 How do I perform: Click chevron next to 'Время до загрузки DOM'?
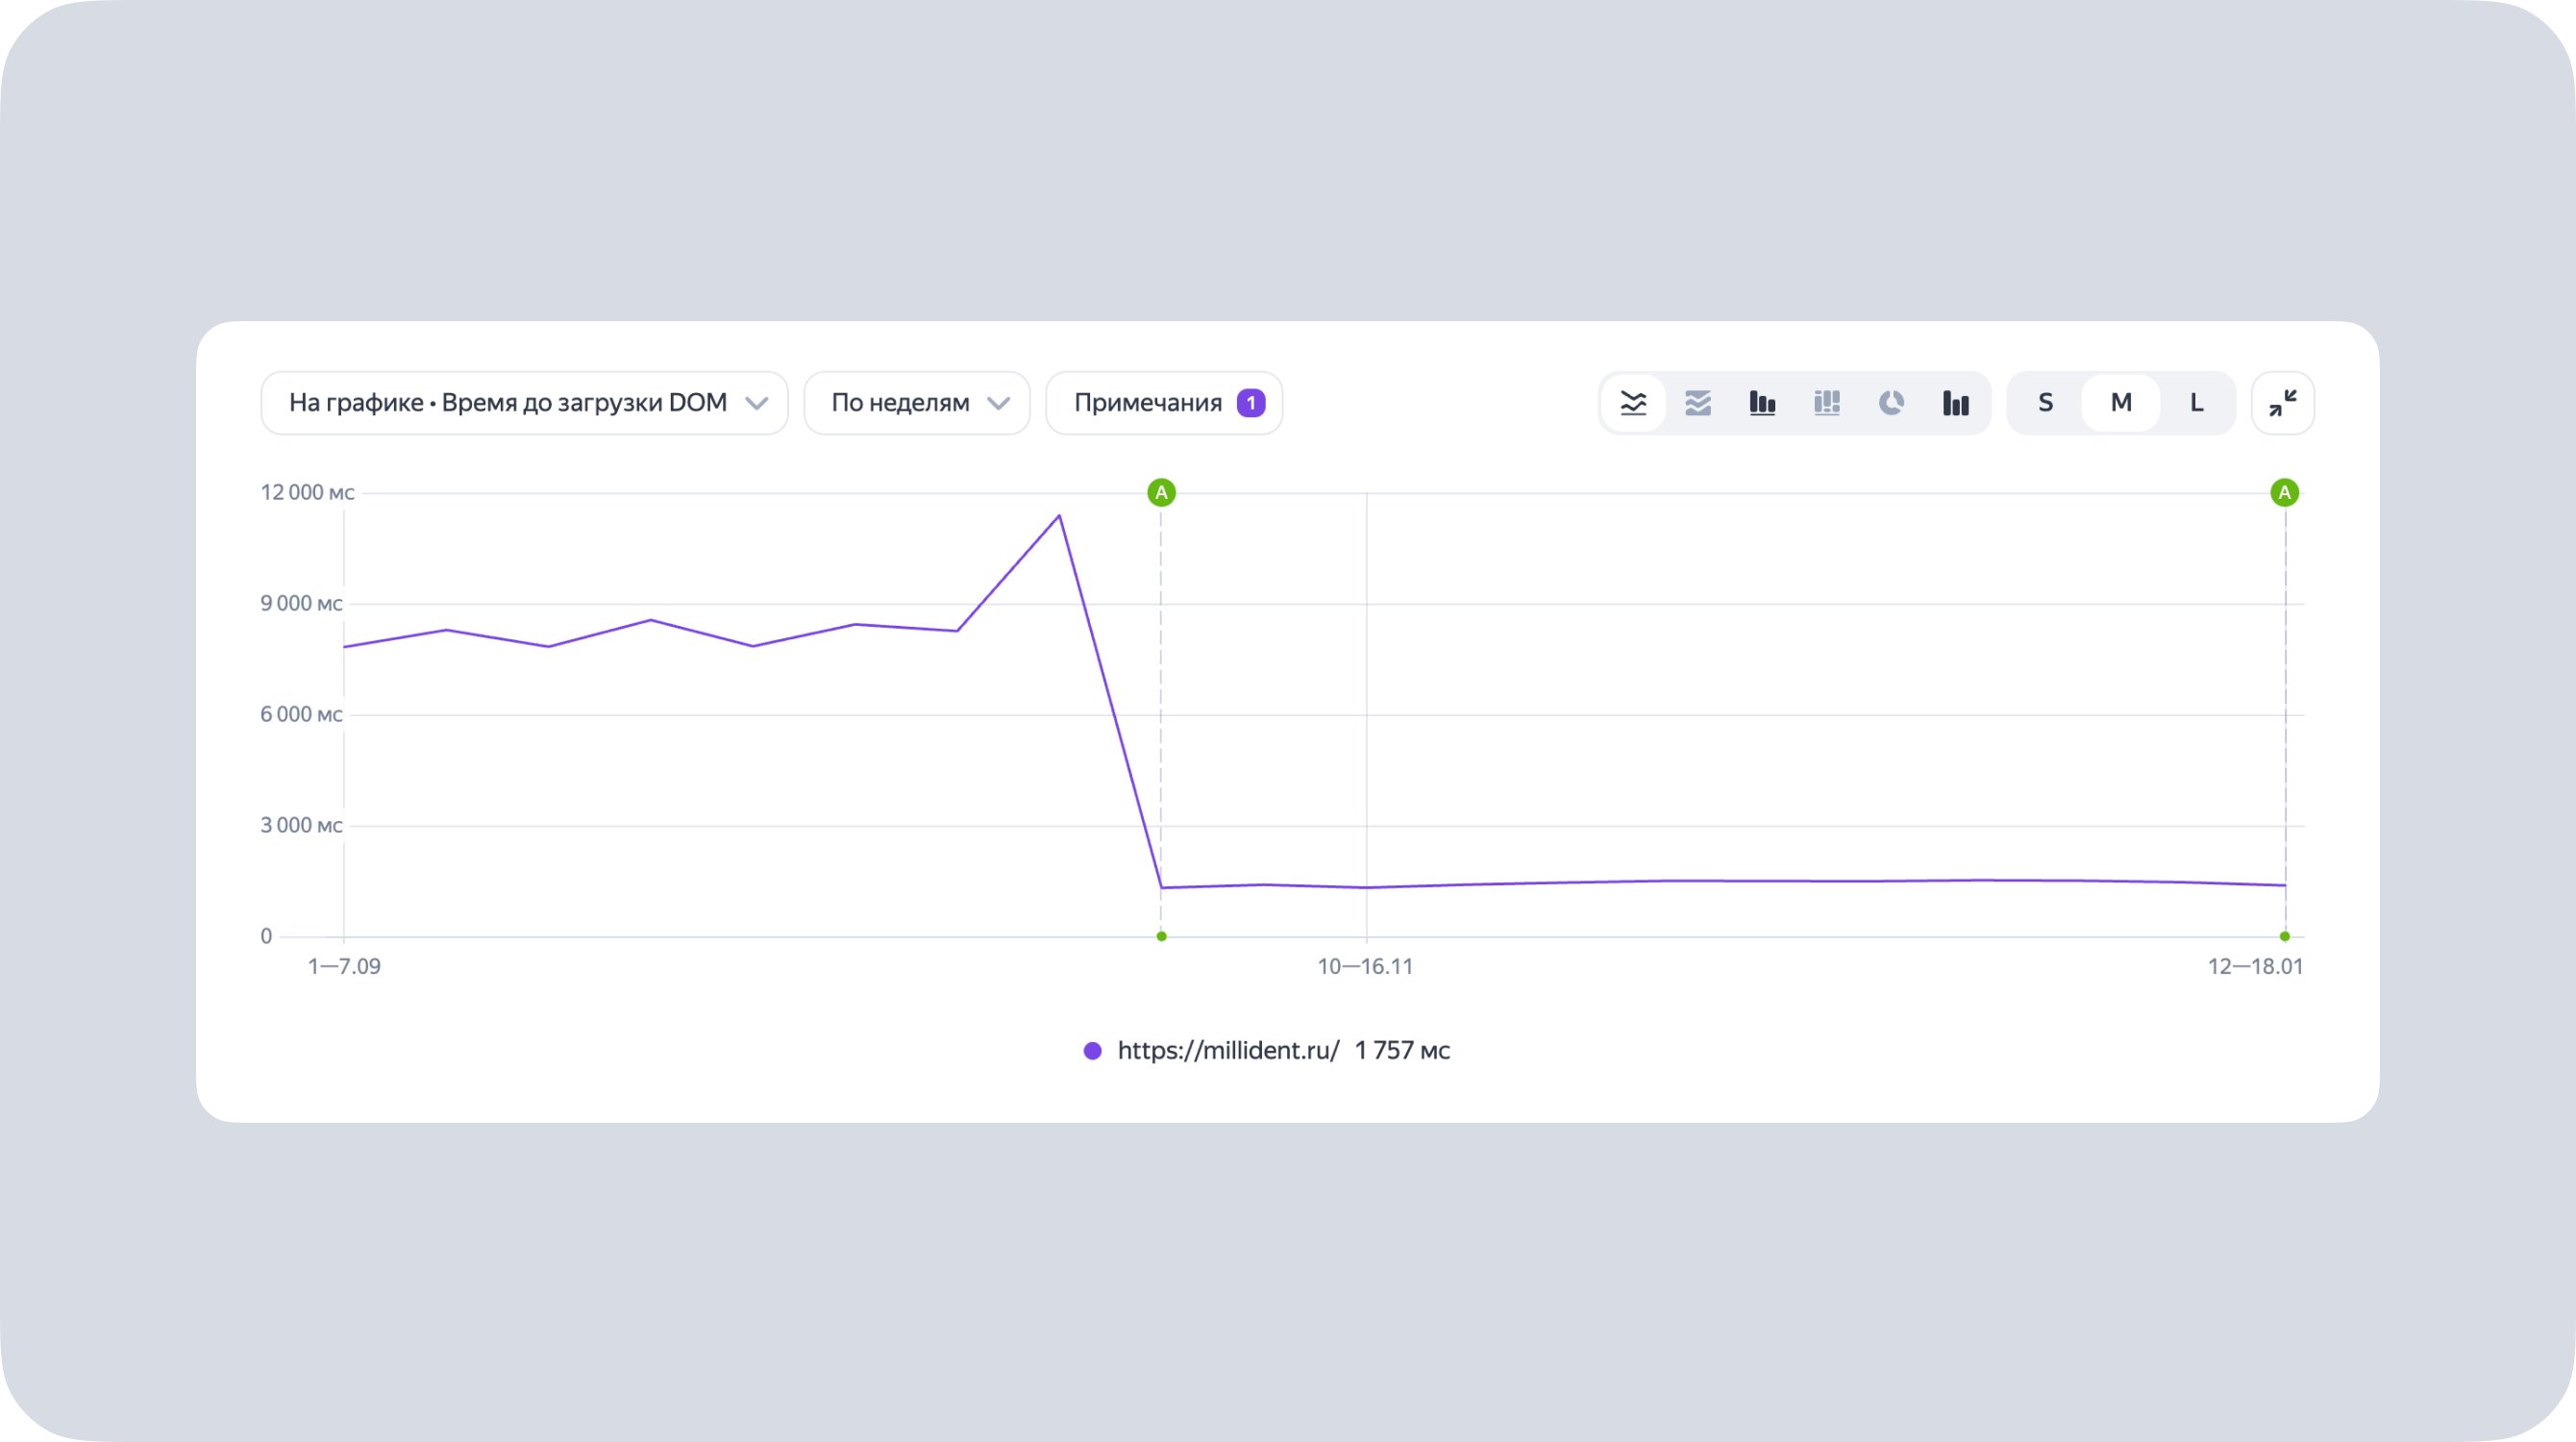pyautogui.click(x=757, y=404)
